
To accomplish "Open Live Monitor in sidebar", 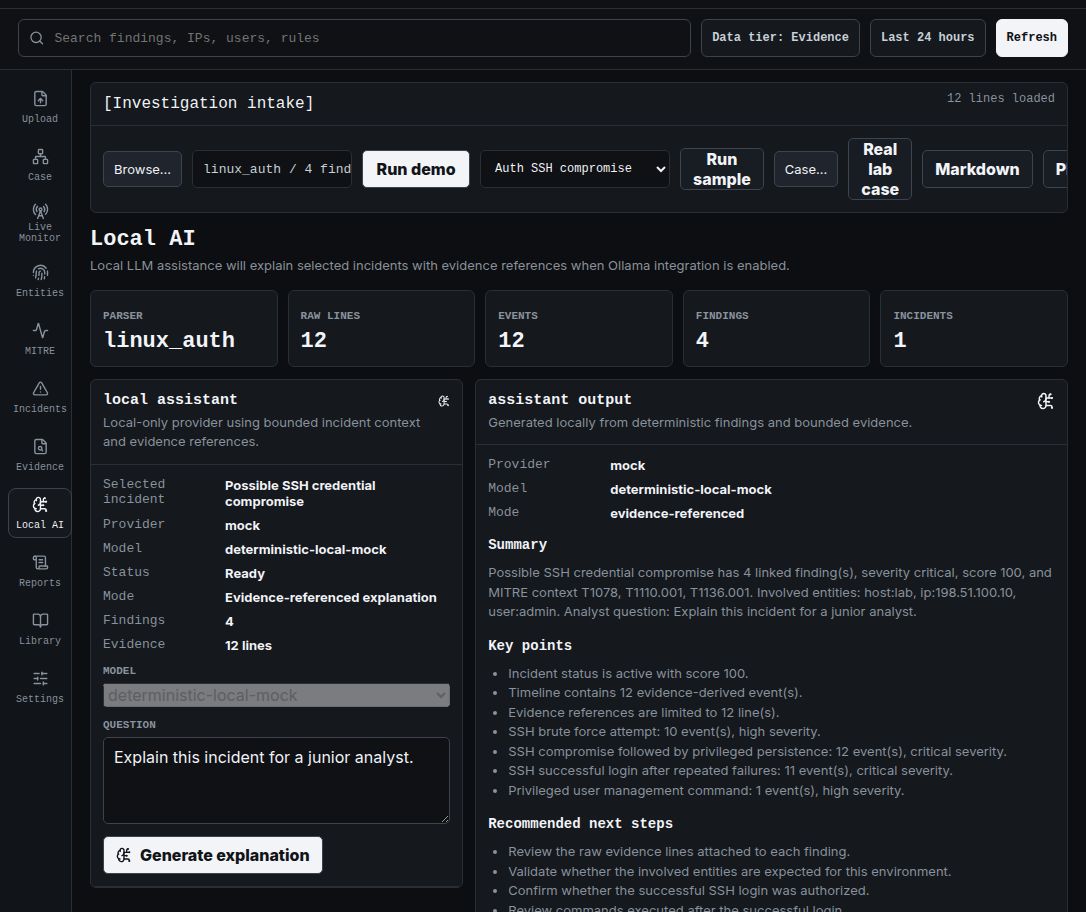I will tap(39, 222).
